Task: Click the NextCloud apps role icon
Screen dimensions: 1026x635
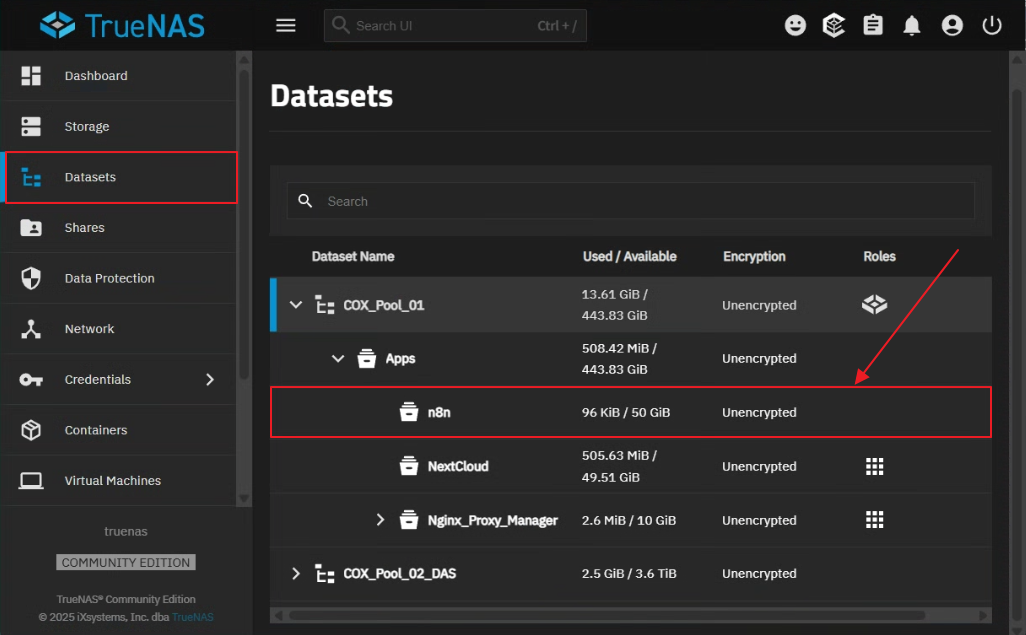Action: click(874, 466)
